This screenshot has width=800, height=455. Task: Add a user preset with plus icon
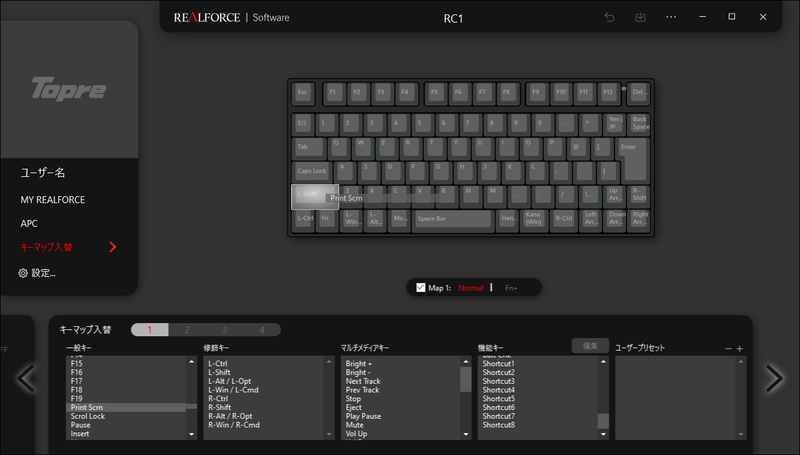(x=740, y=349)
